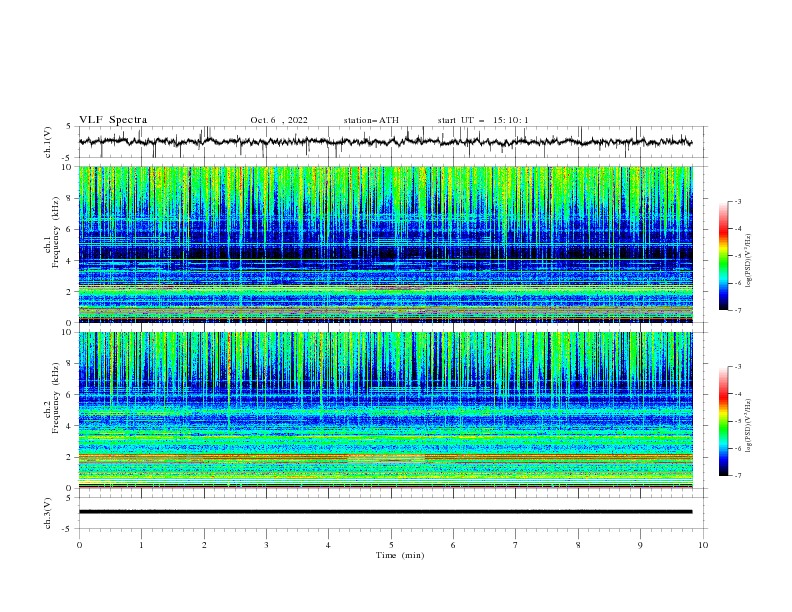
Task: Click the '-7' tick on ch.2 colorbar
Action: coord(738,475)
